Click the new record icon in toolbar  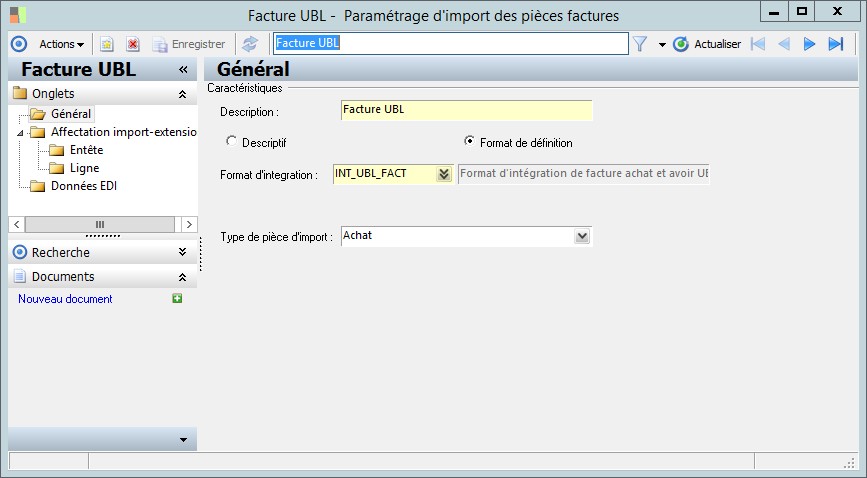[107, 44]
